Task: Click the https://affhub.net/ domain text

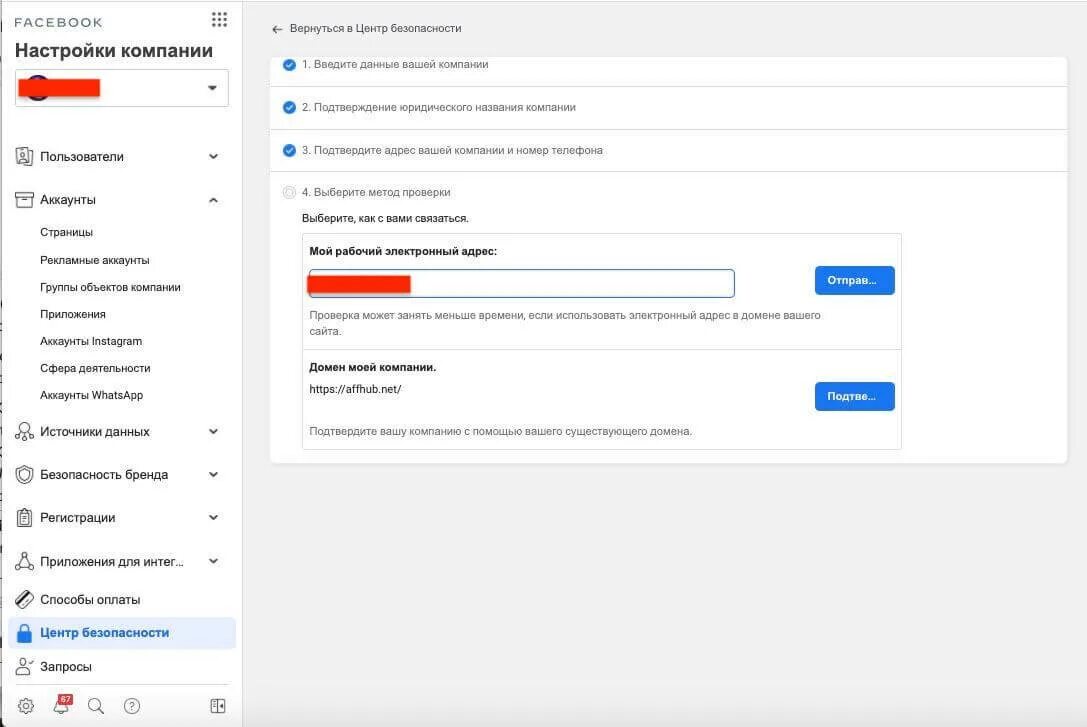Action: pyautogui.click(x=356, y=389)
